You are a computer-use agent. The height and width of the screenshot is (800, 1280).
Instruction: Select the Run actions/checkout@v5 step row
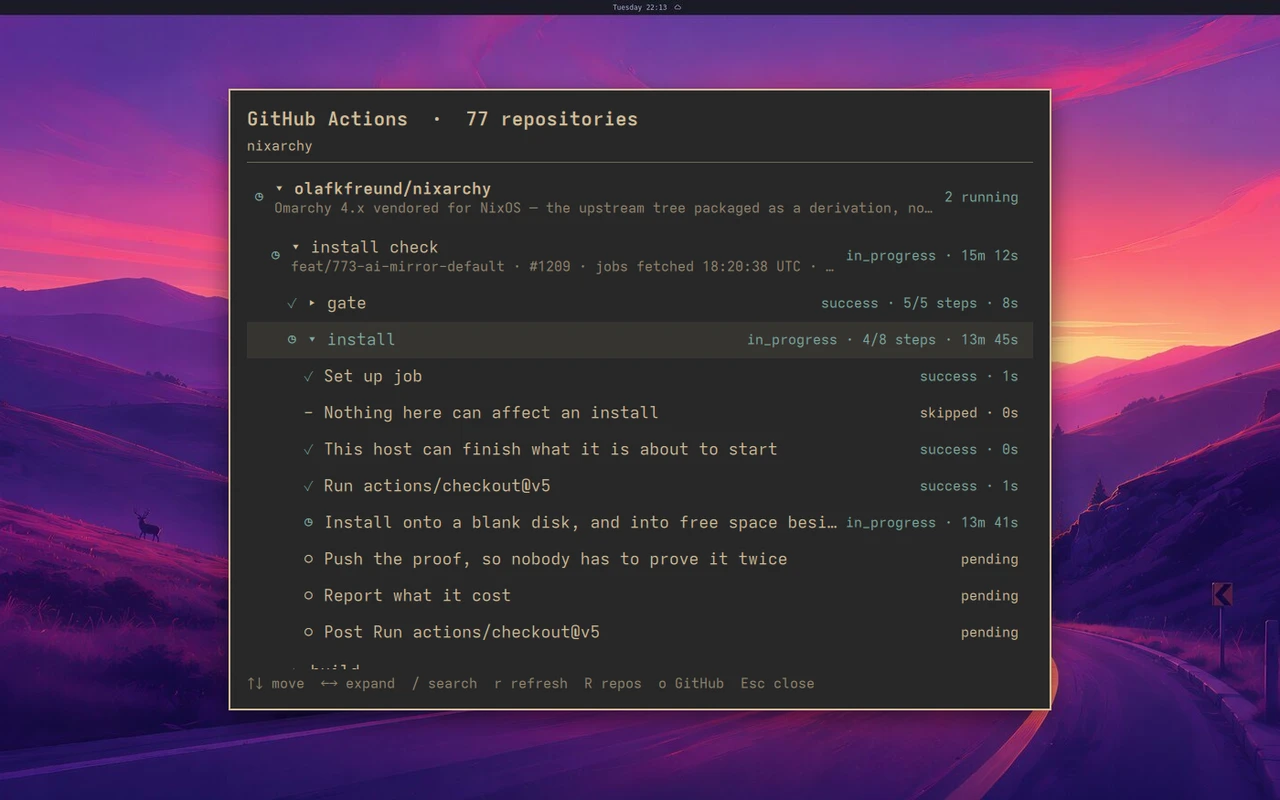[x=640, y=486]
